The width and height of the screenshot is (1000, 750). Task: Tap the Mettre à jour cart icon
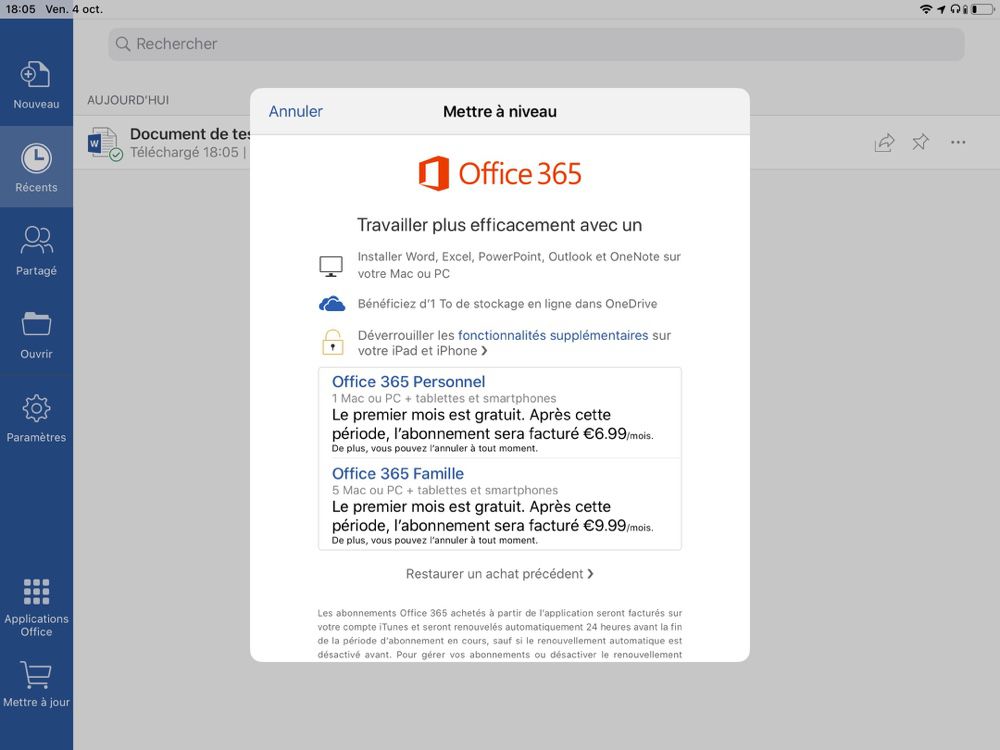pos(36,675)
